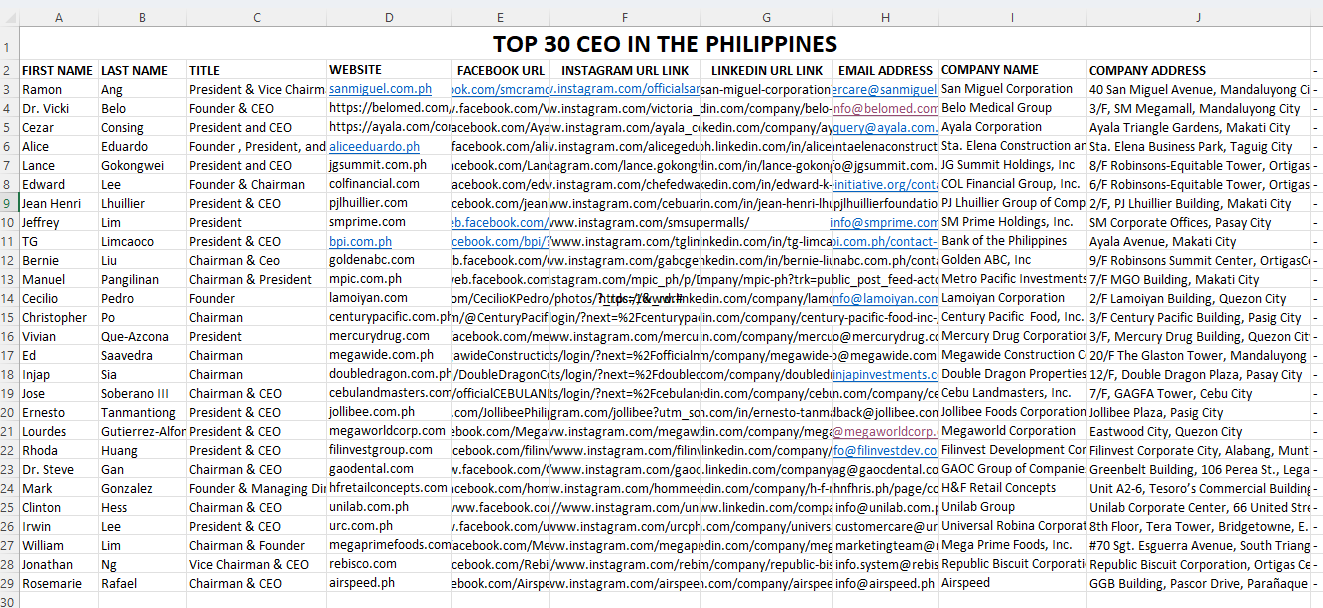The image size is (1323, 608).
Task: Click the title 'TOP 30 CEO IN THE PHILIPPINES'
Action: [665, 44]
